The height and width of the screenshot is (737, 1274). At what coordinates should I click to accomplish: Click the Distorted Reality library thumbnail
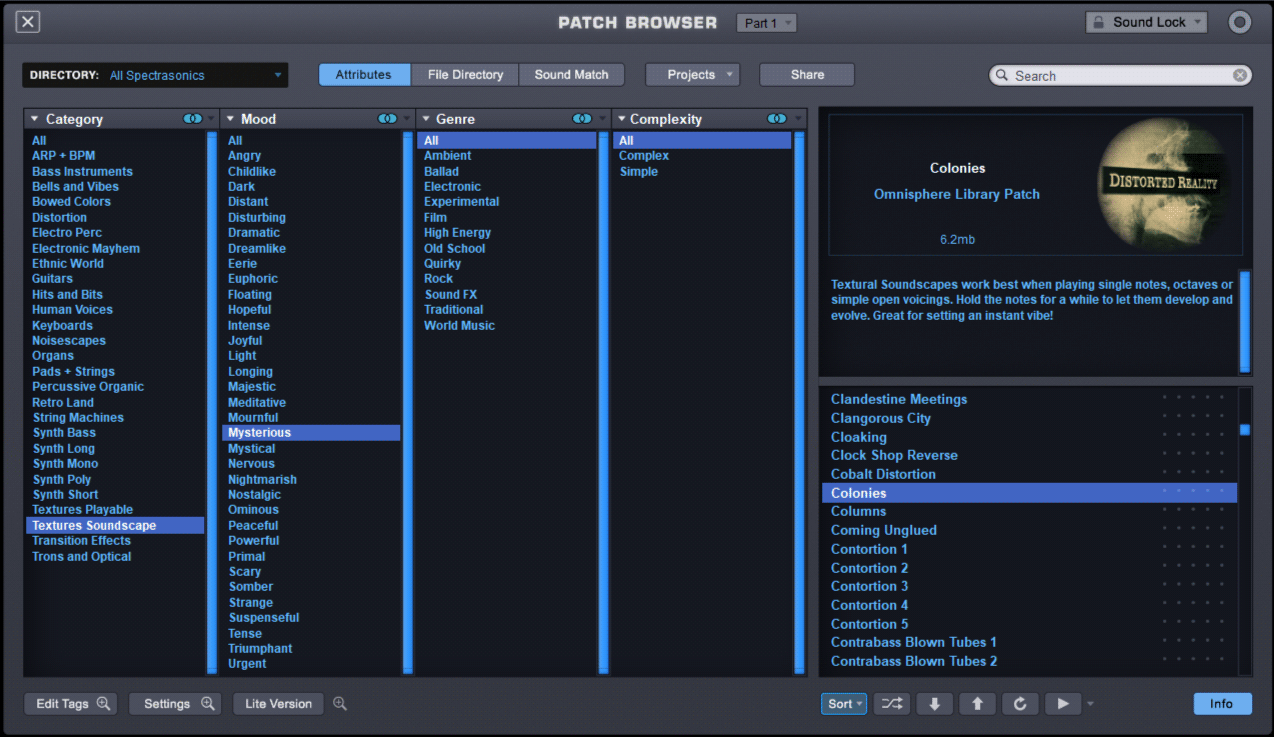point(1166,184)
